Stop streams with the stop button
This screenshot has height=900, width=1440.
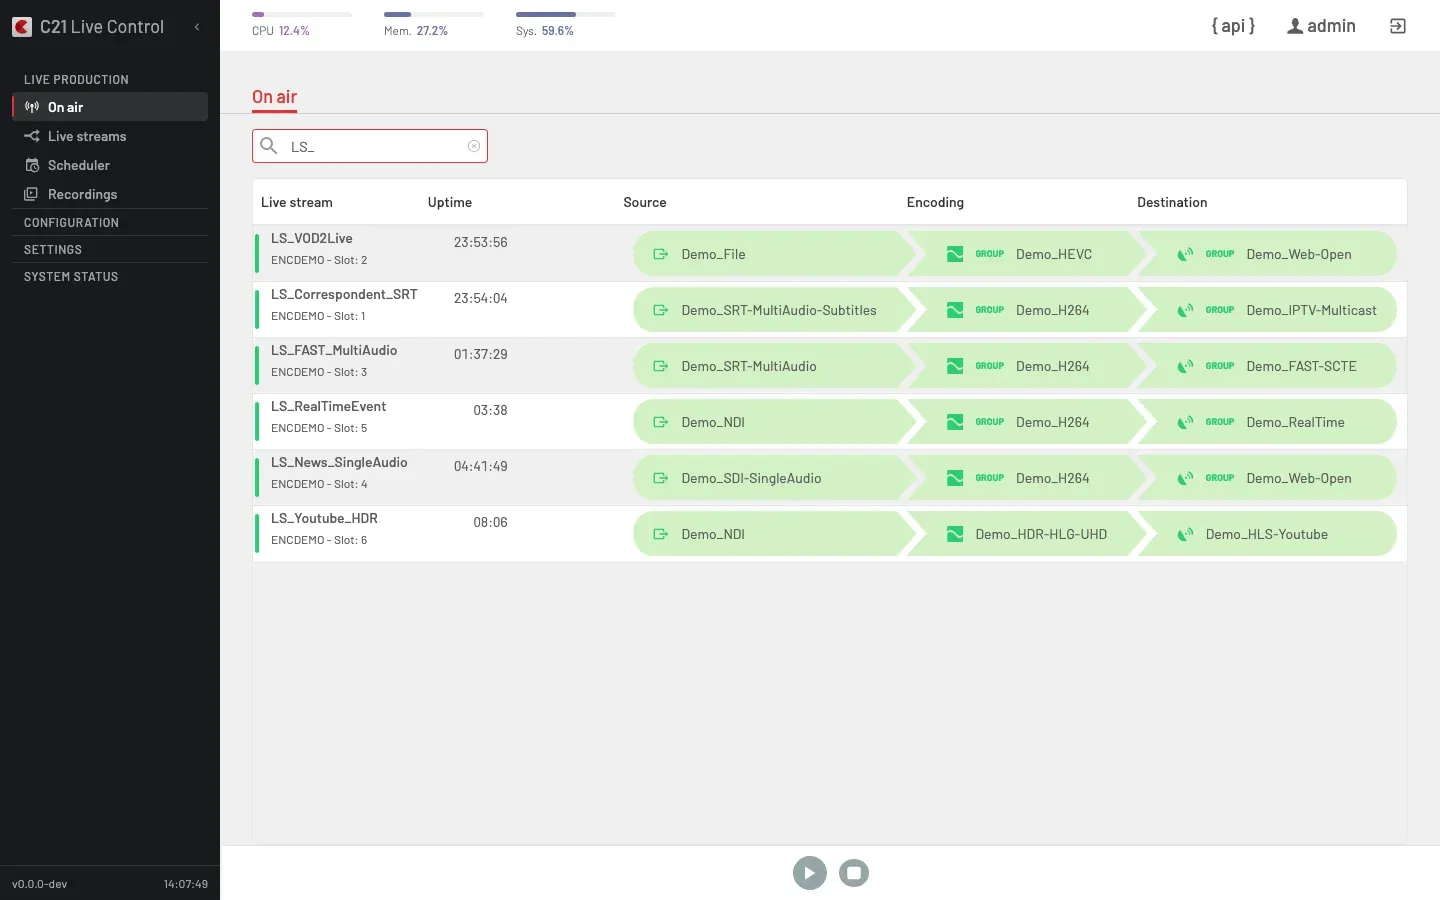(854, 873)
